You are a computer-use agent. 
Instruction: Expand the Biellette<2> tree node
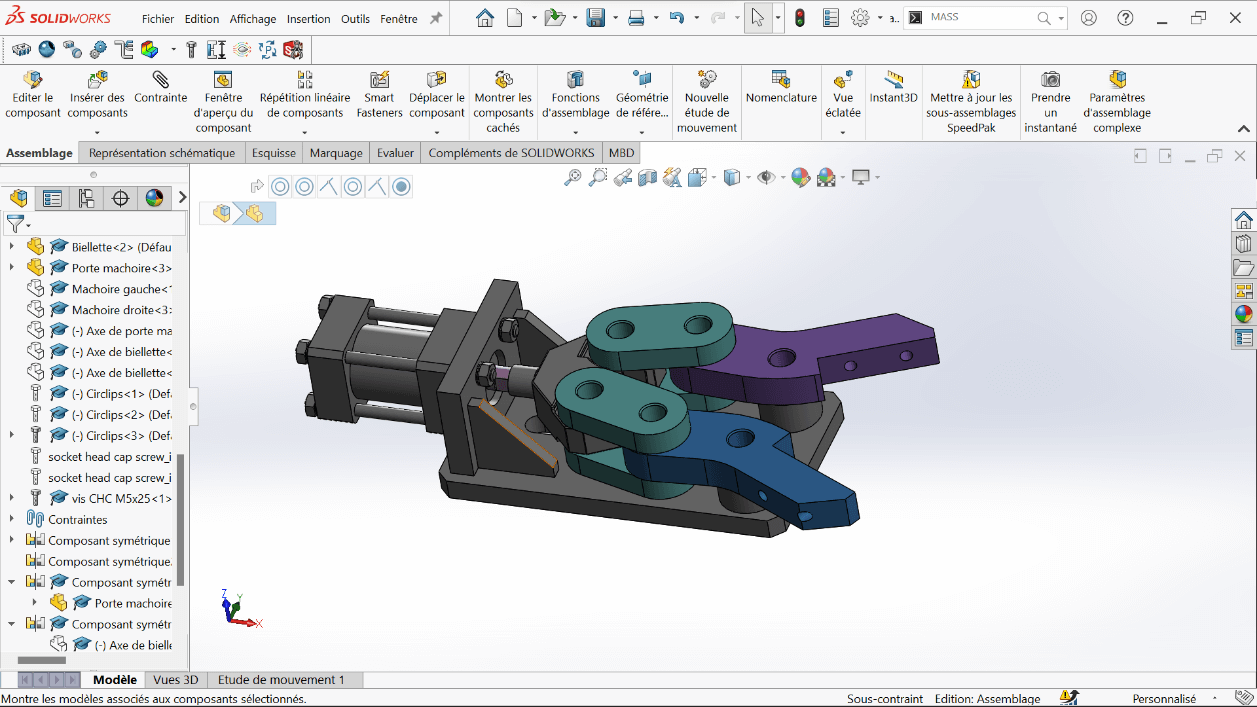click(12, 247)
